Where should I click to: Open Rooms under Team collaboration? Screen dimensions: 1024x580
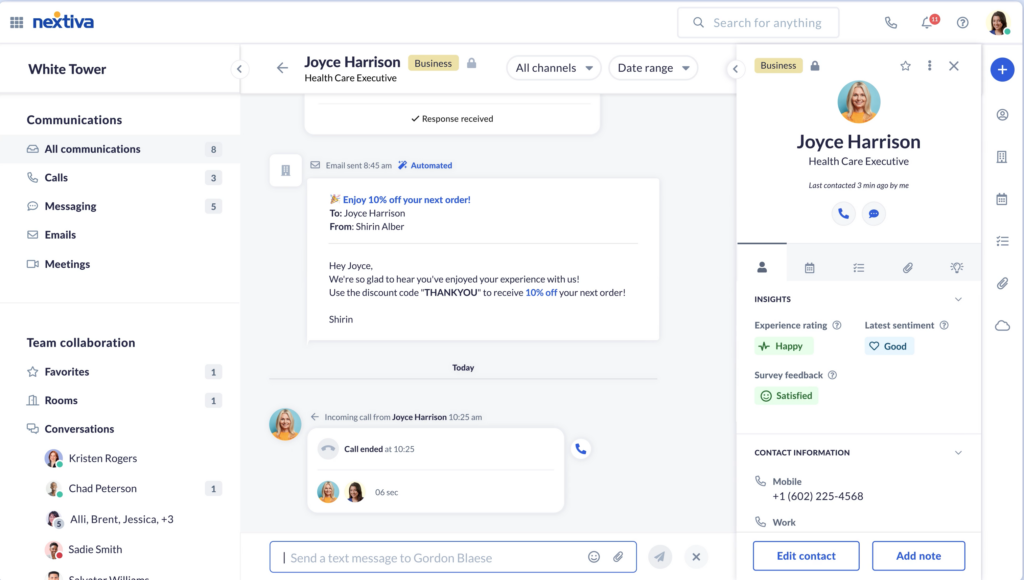[120, 400]
